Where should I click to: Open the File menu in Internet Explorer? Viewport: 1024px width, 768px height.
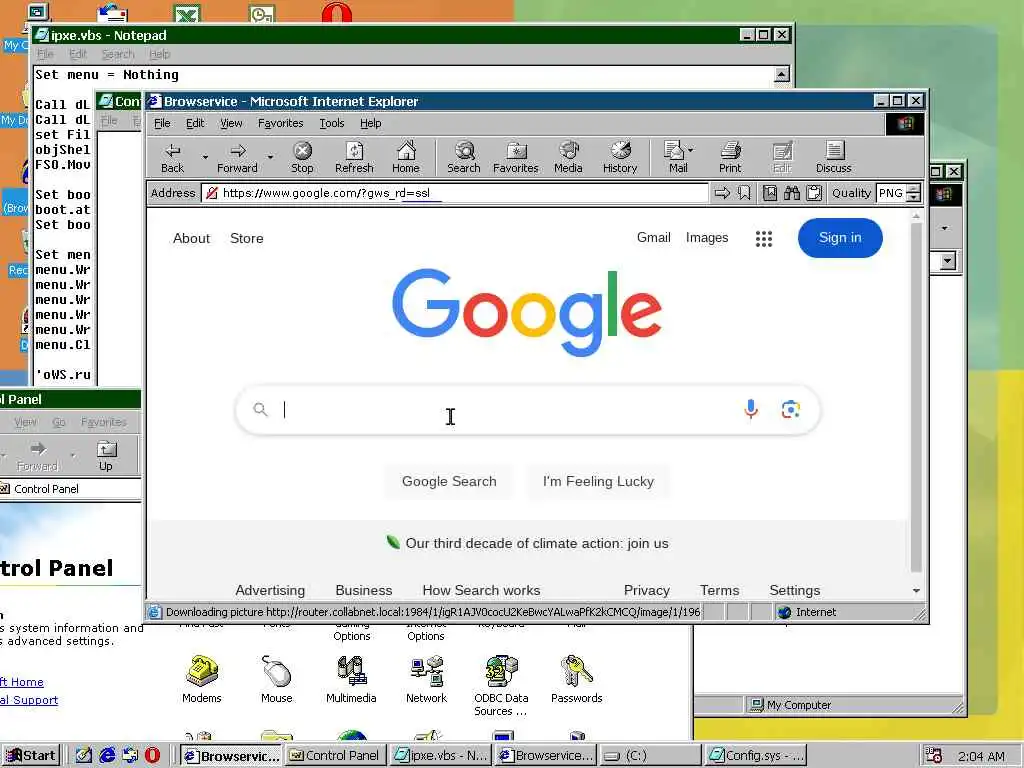click(162, 123)
